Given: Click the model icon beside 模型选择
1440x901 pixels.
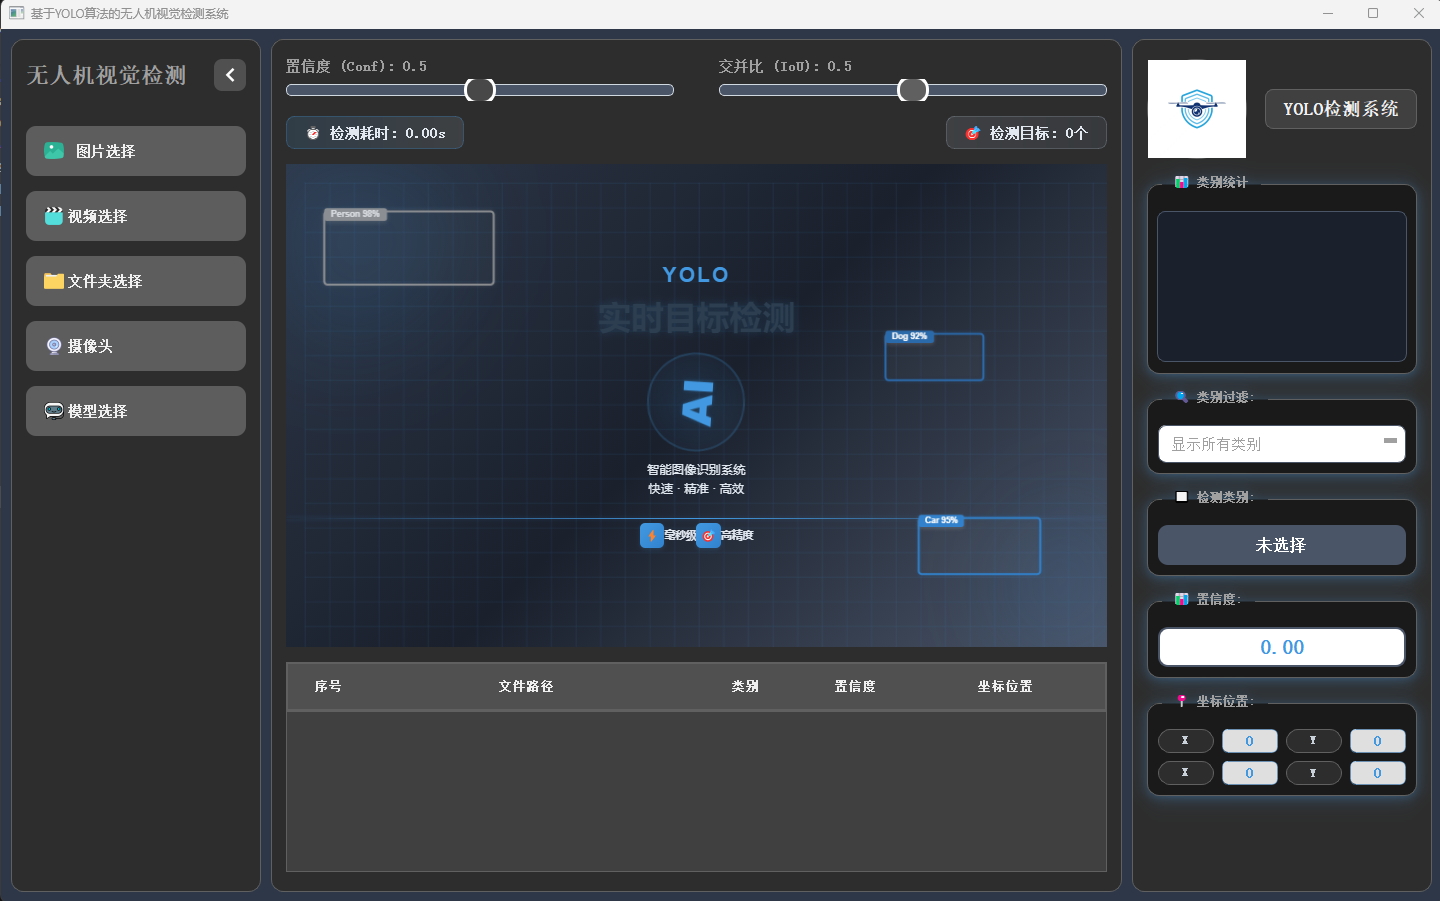Looking at the screenshot, I should (54, 410).
